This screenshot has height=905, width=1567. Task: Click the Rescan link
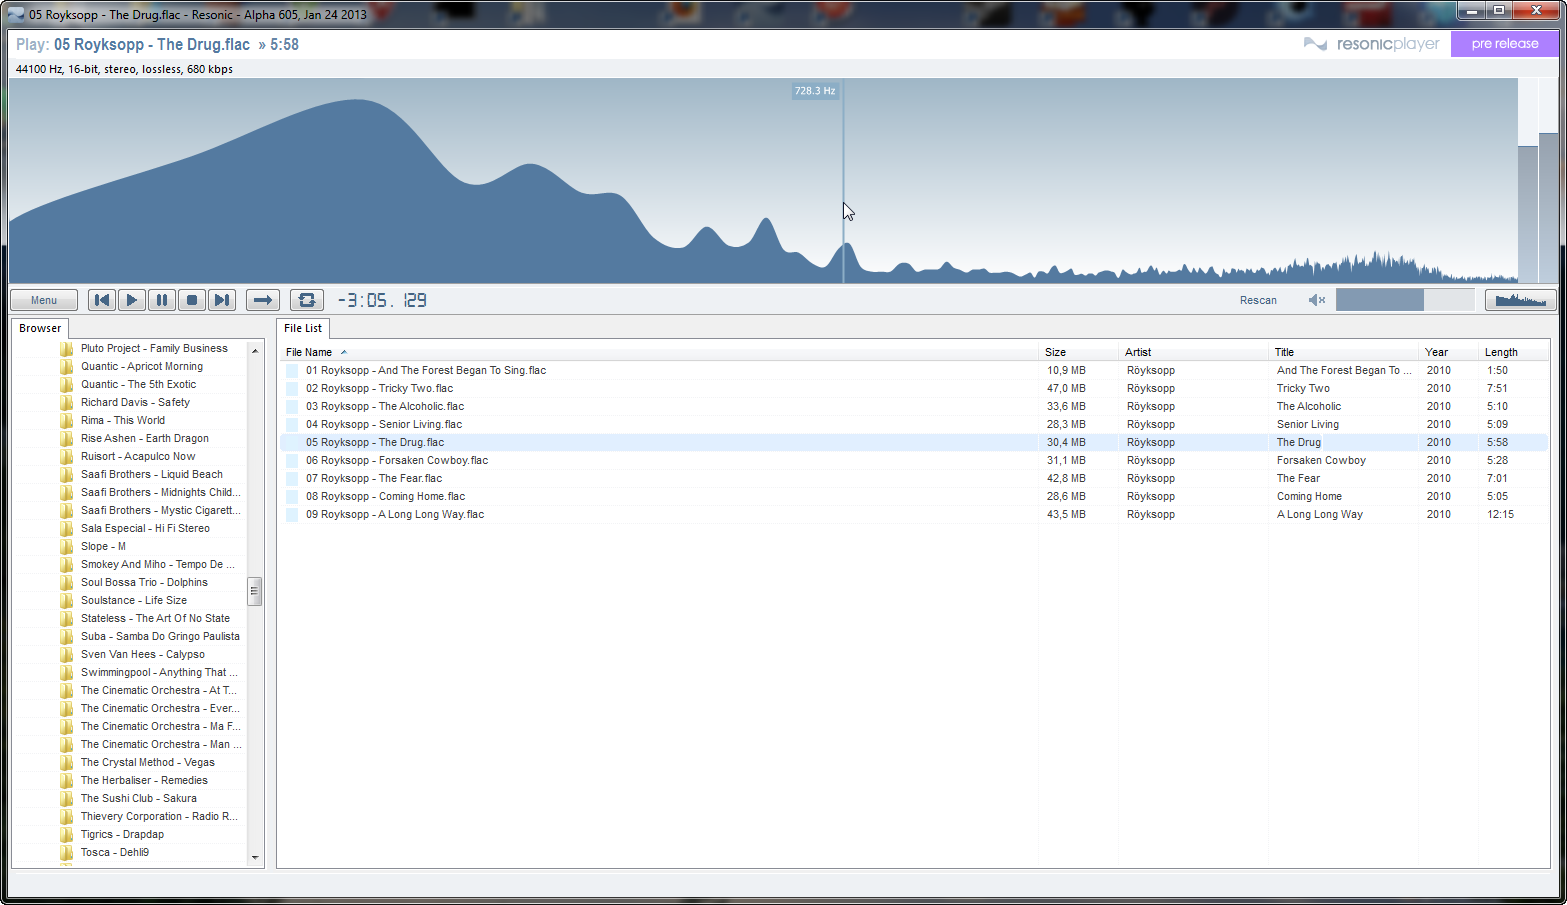pos(1258,300)
